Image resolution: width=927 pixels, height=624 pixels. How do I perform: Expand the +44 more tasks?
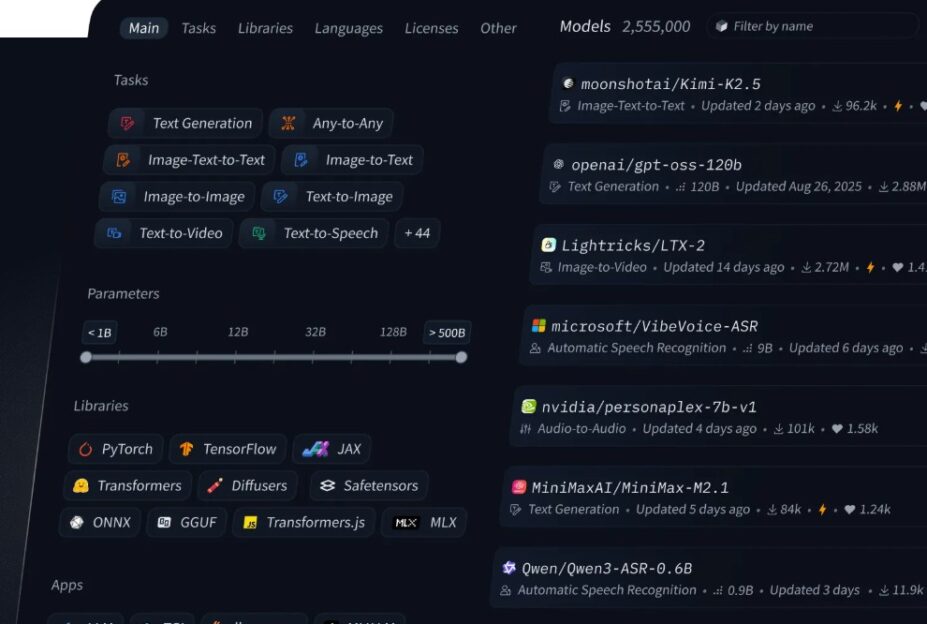(417, 233)
